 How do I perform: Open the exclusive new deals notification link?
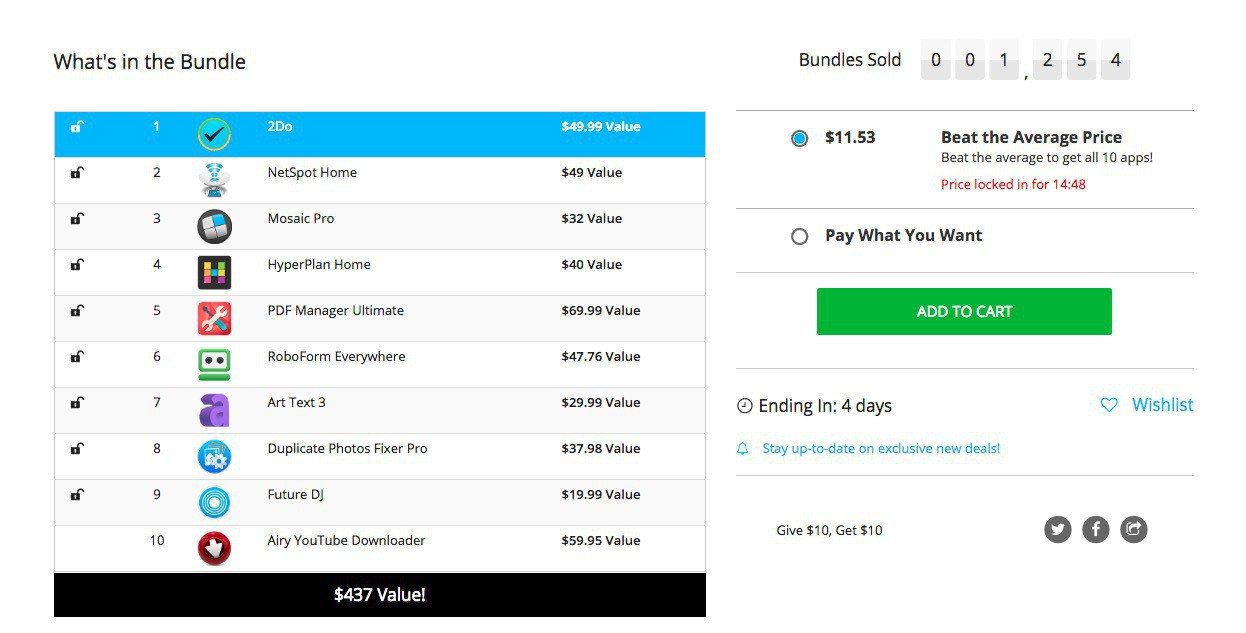click(880, 449)
